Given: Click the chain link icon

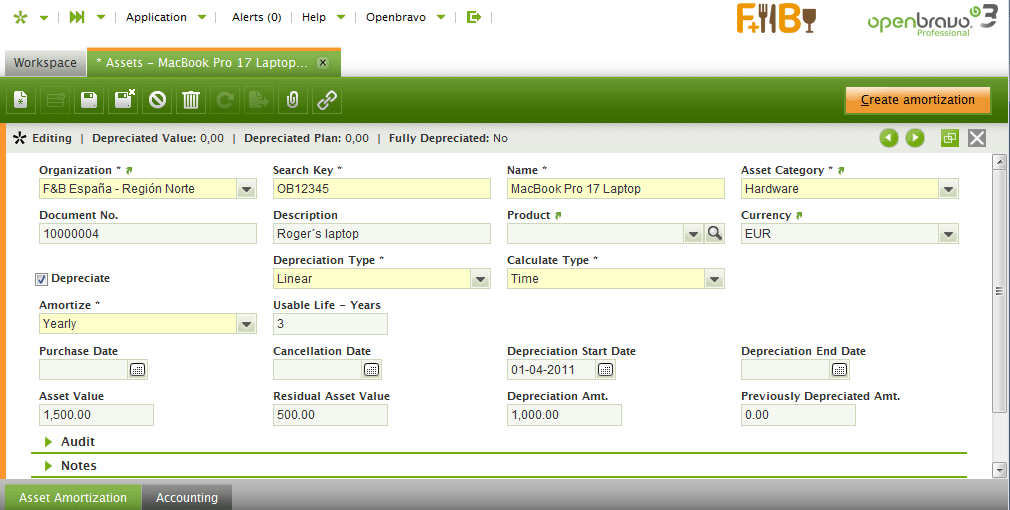Looking at the screenshot, I should pyautogui.click(x=326, y=100).
